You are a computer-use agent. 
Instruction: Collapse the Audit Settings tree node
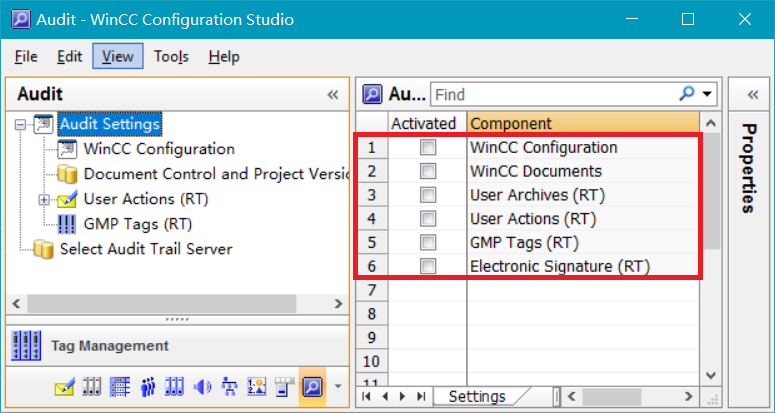click(x=21, y=125)
